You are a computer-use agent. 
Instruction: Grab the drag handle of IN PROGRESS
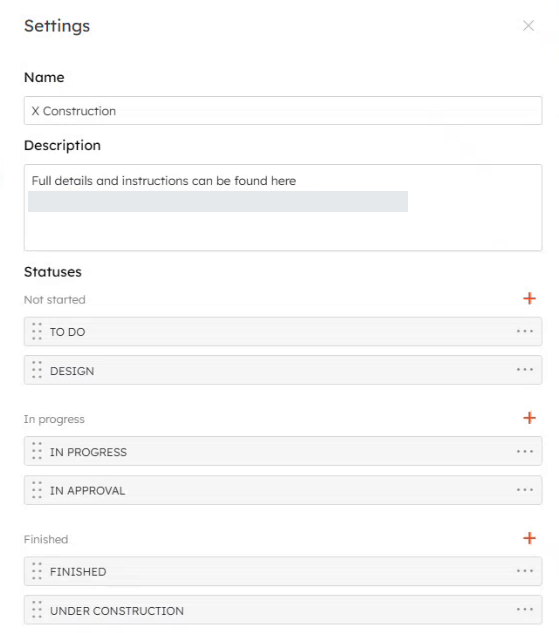pos(37,451)
